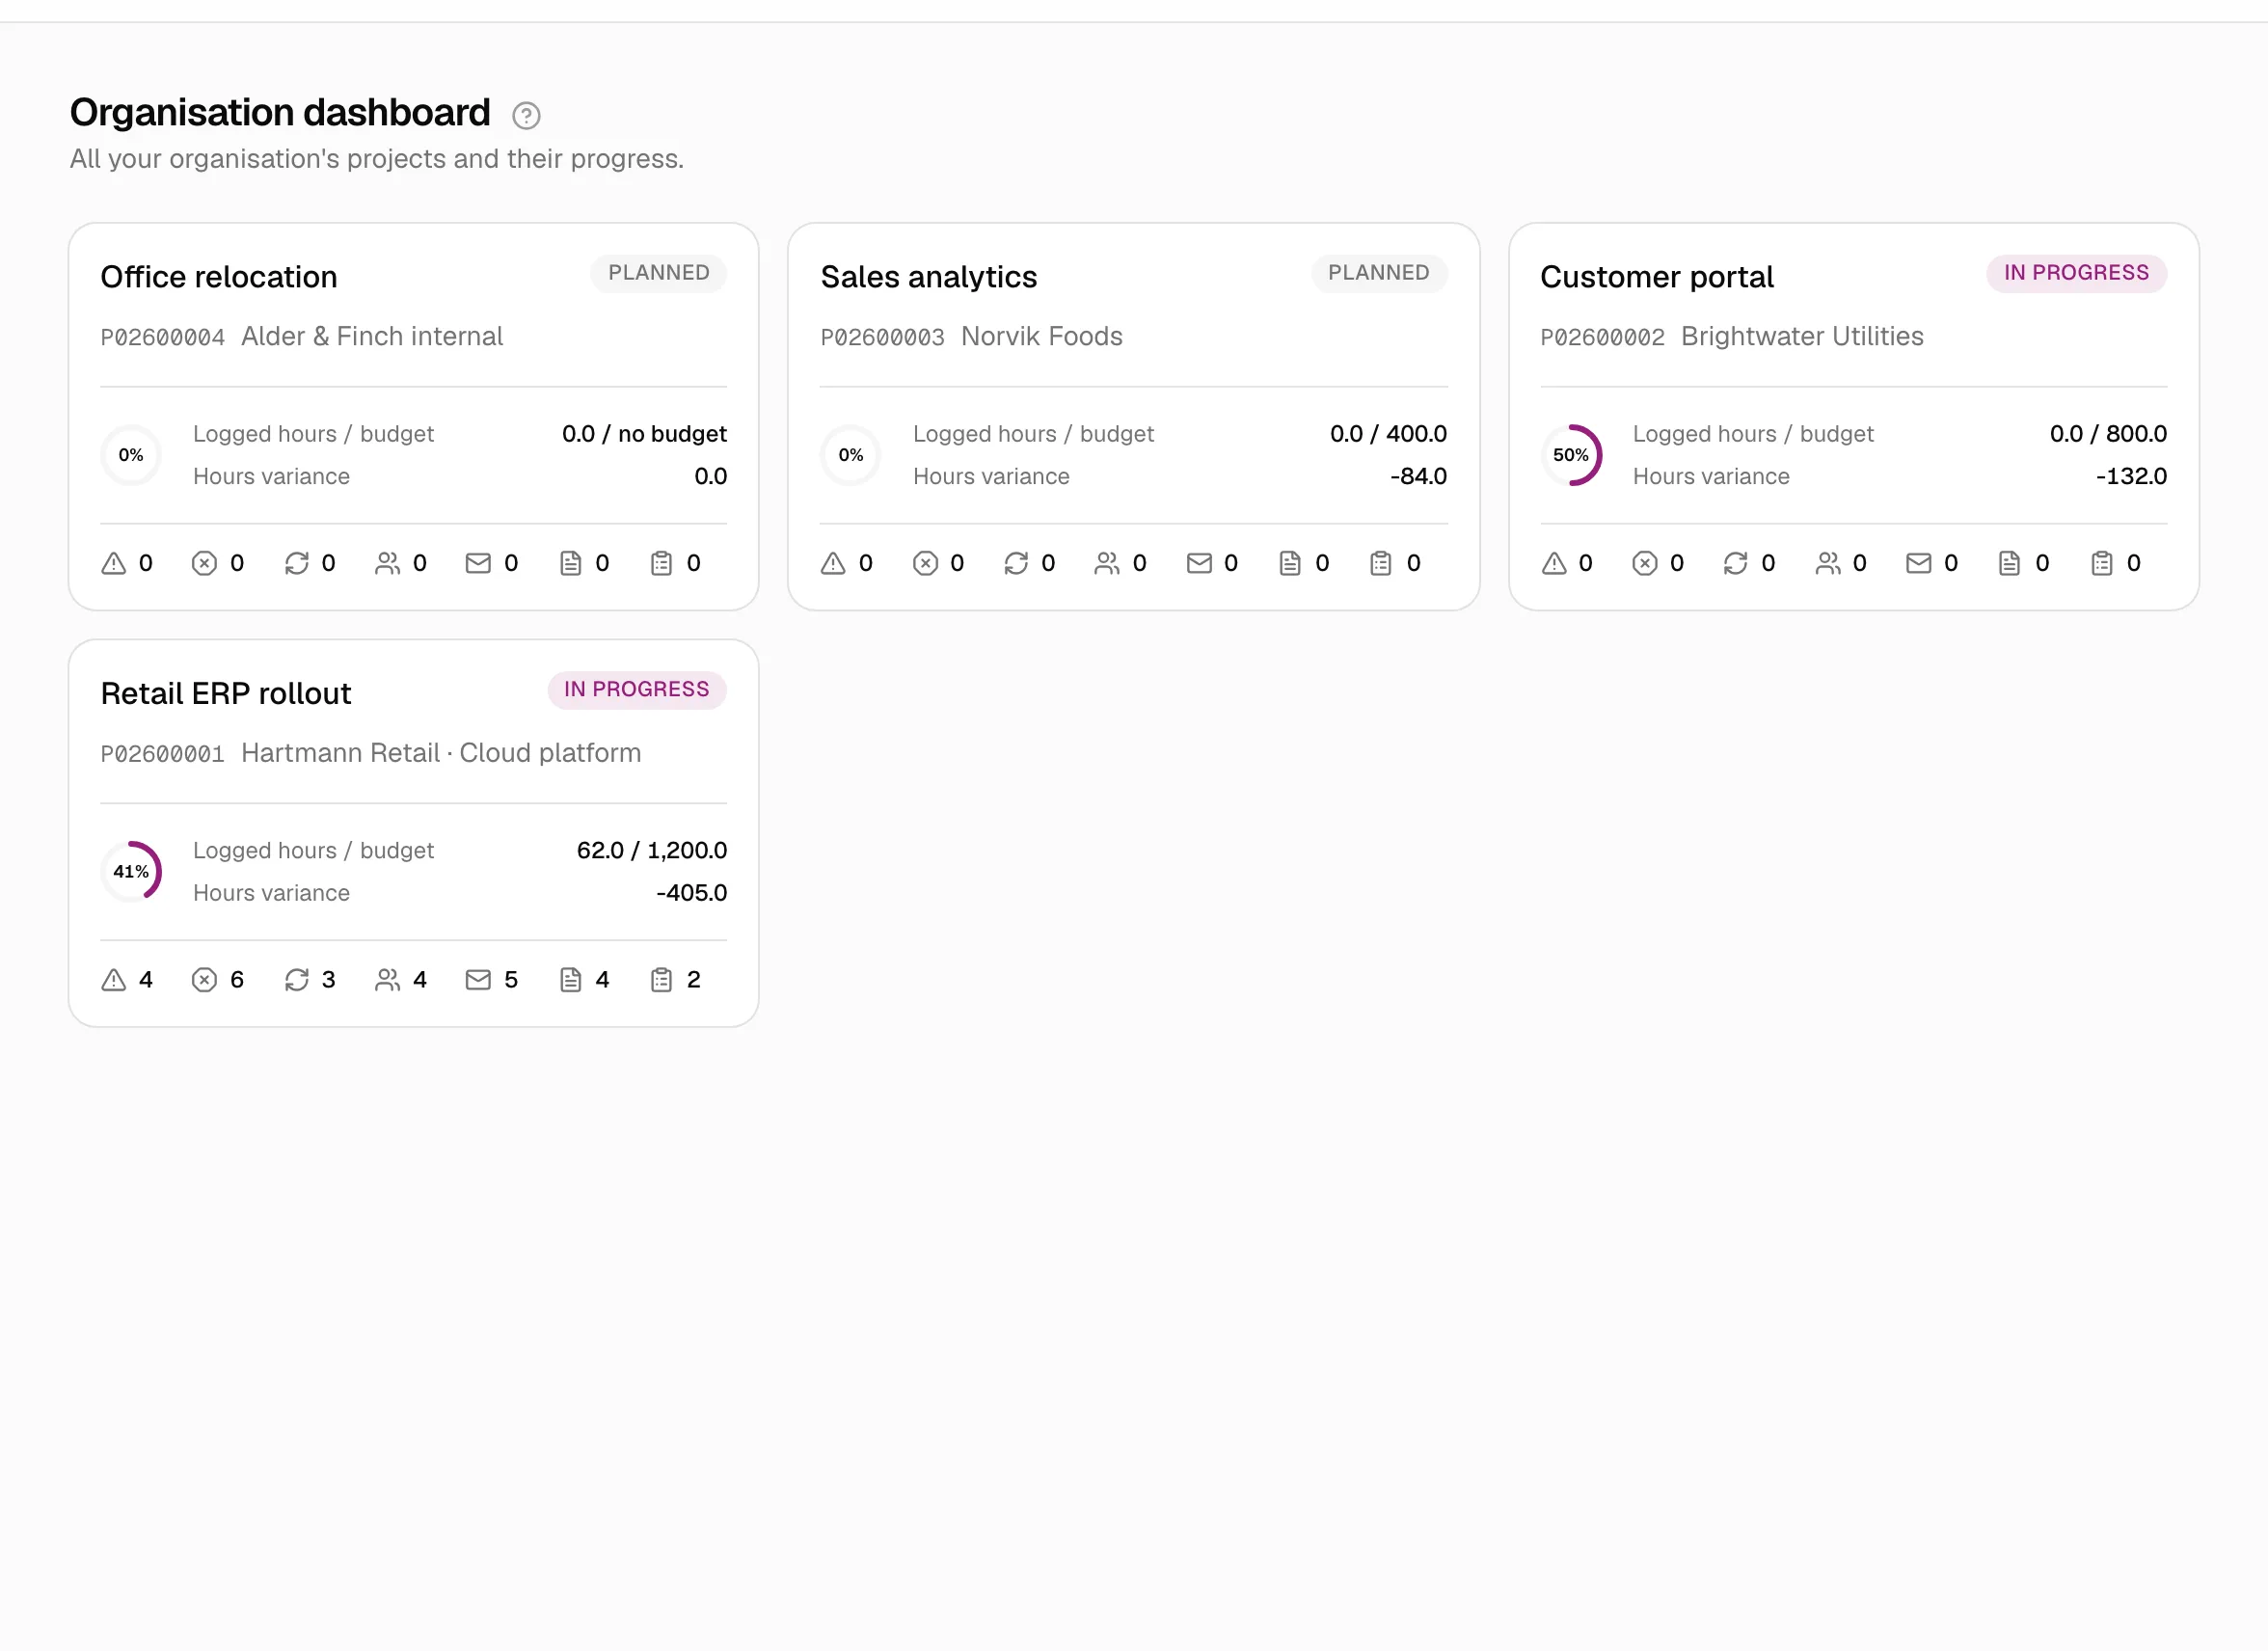
Task: Click the PLANNED badge on Sales analytics
Action: click(x=1379, y=273)
